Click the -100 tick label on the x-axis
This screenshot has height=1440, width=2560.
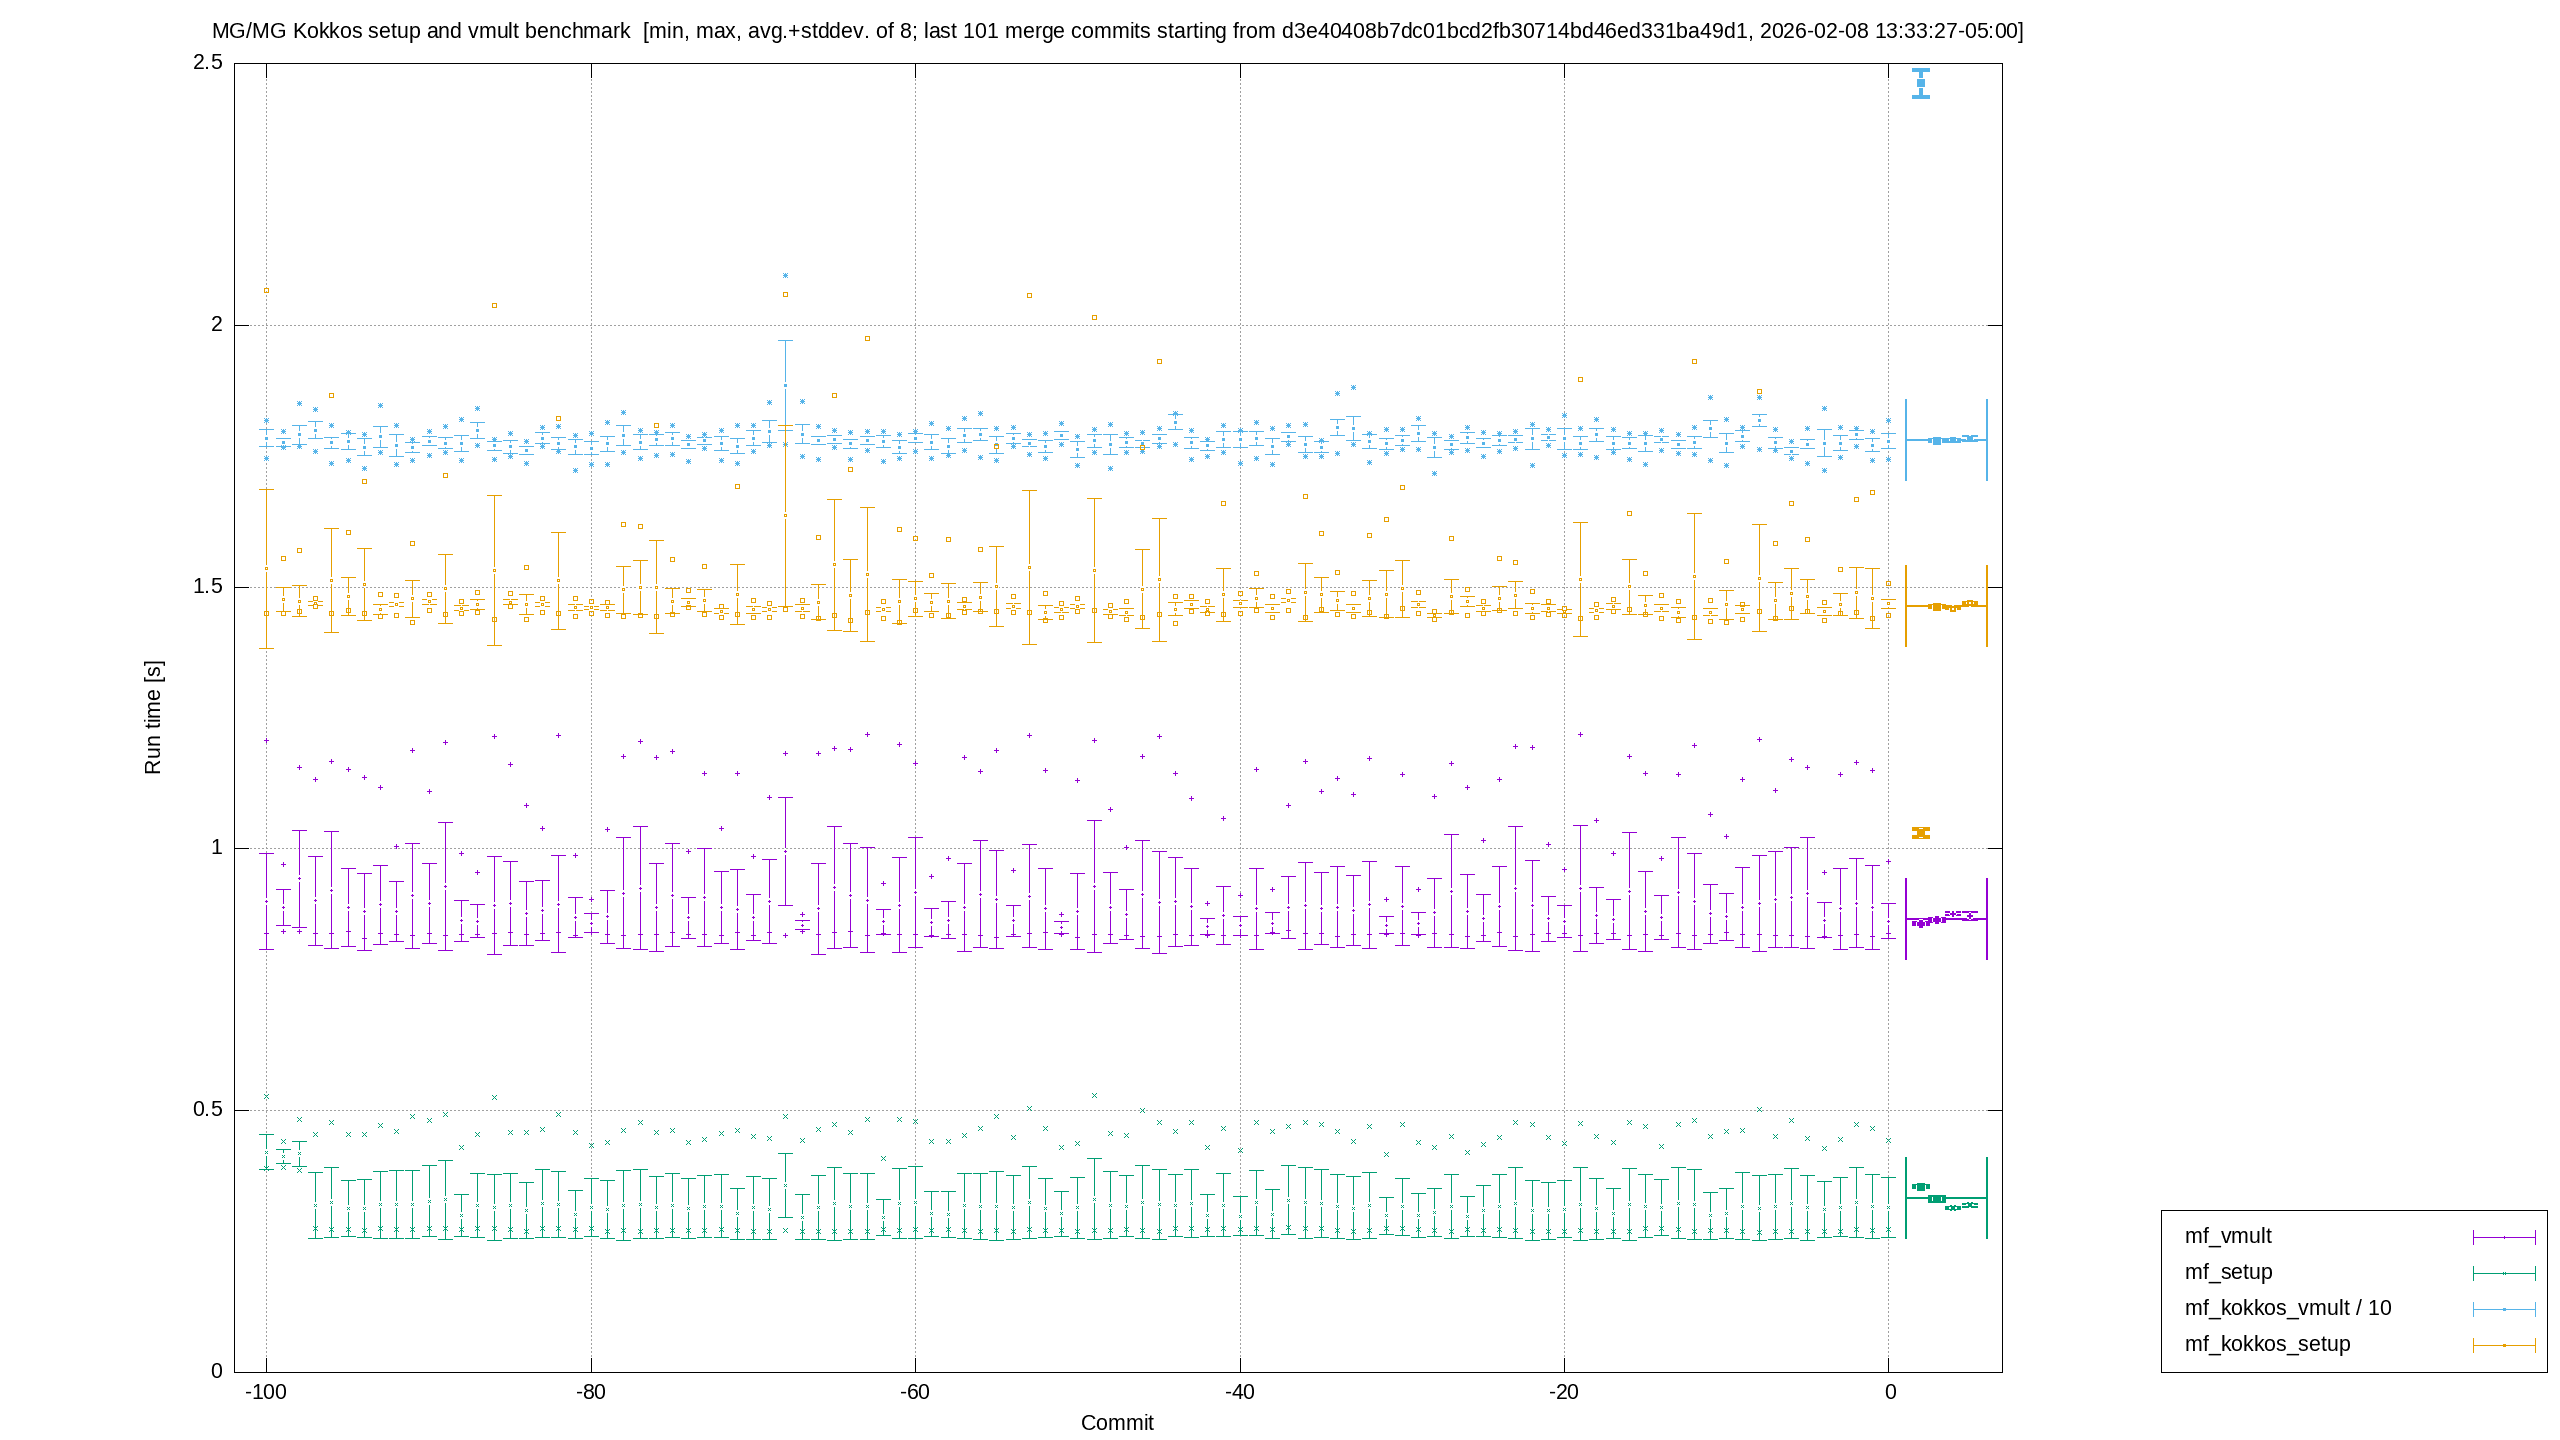click(266, 1393)
